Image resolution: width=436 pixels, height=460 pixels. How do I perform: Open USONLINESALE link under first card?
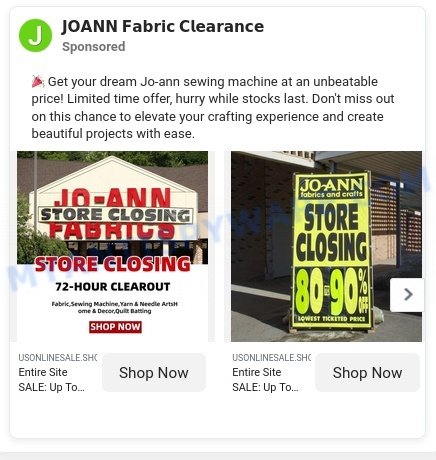point(58,358)
